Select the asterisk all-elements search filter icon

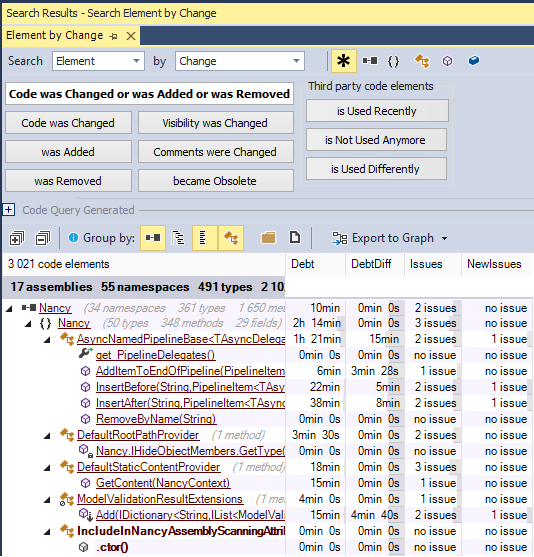click(x=343, y=61)
